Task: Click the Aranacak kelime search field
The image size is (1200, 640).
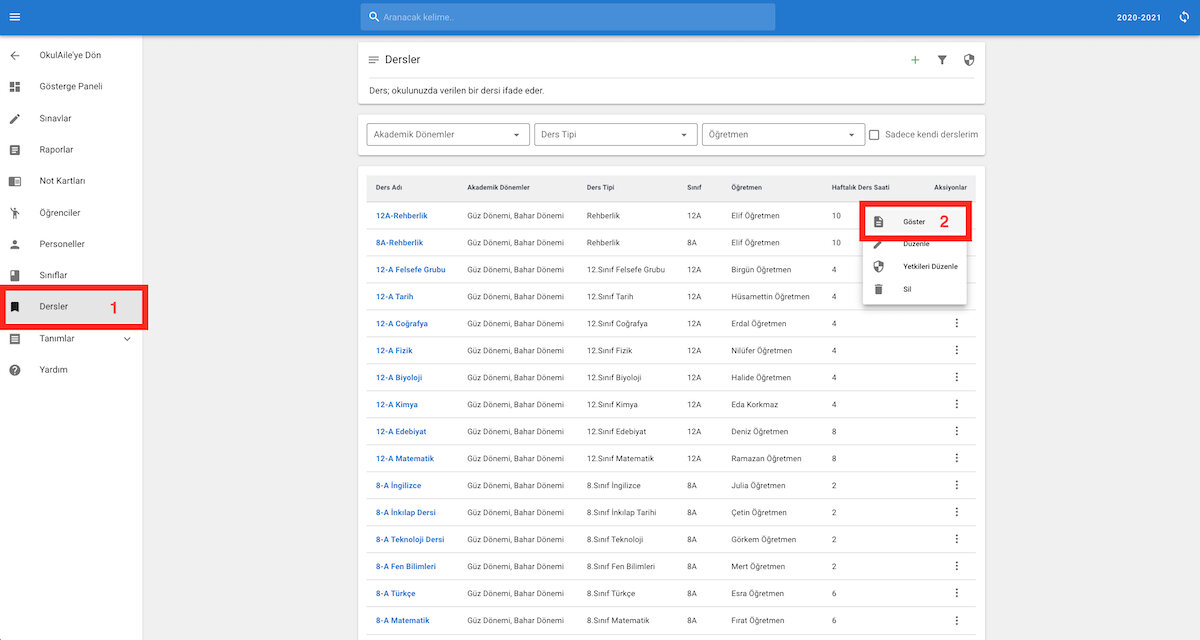Action: [x=568, y=17]
